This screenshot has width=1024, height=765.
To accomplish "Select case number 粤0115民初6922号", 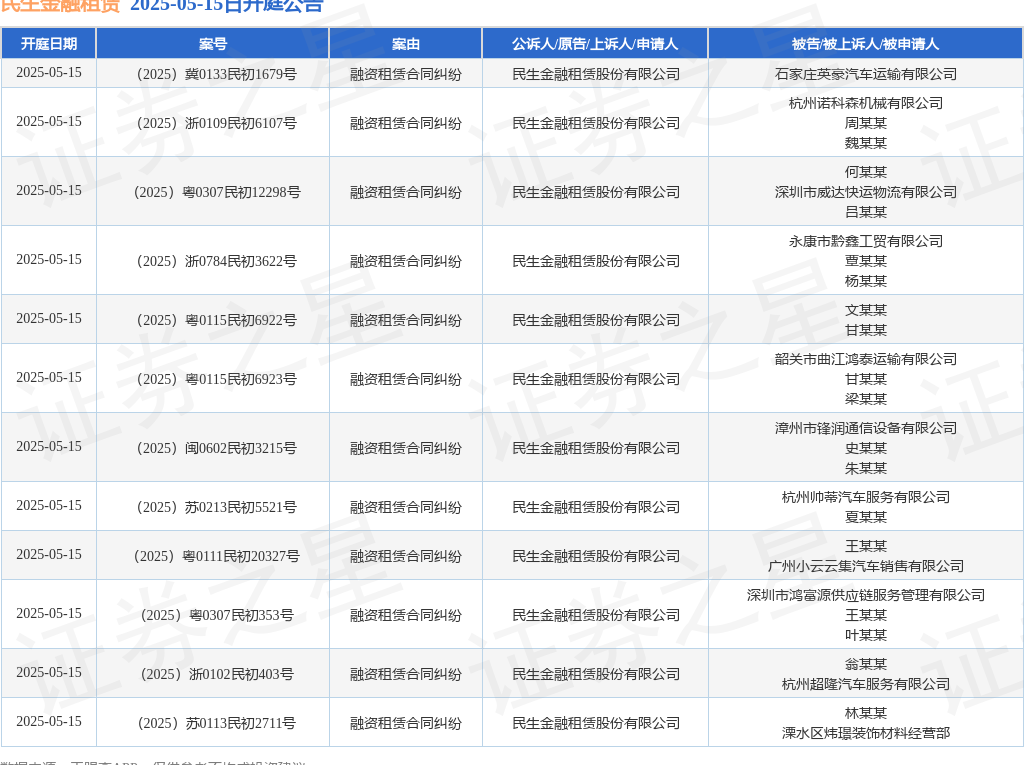I will point(240,320).
